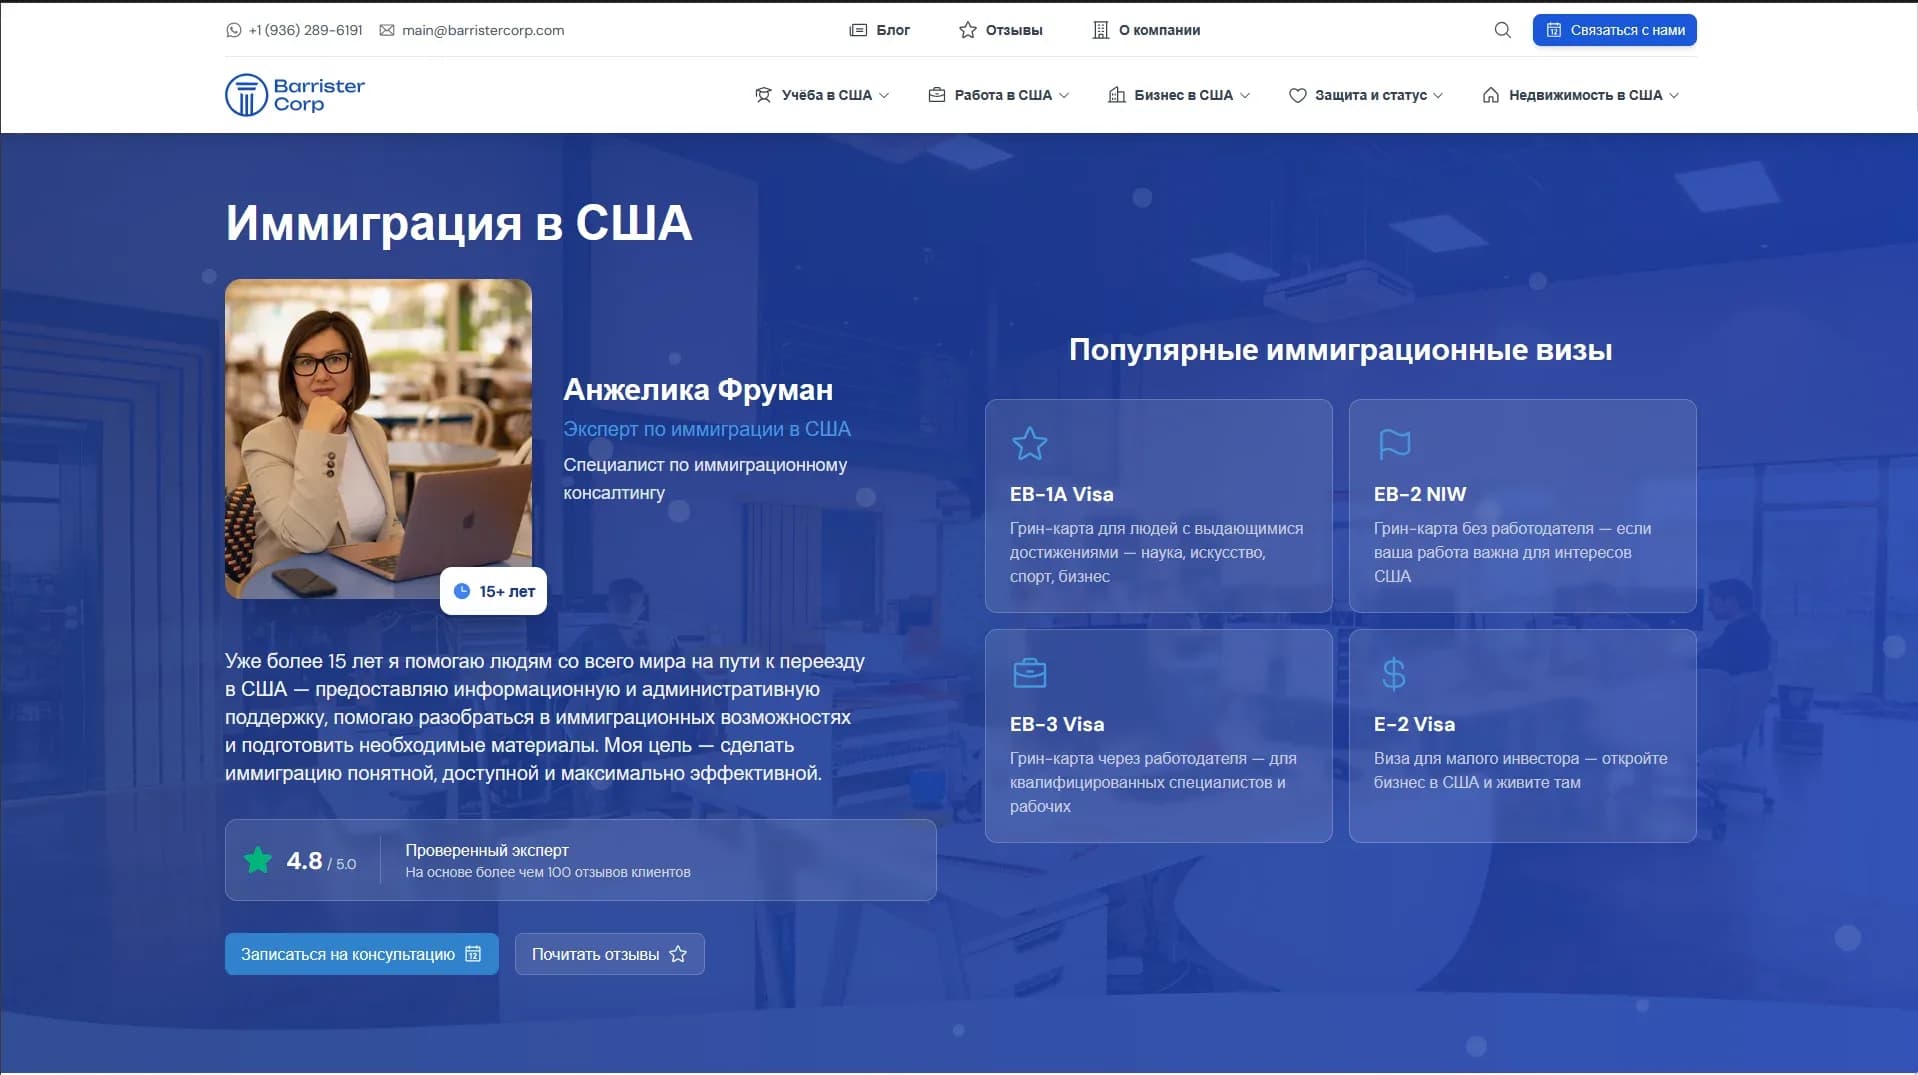Image resolution: width=1918 pixels, height=1075 pixels.
Task: Click the Отзывы star icon in header
Action: coord(967,30)
